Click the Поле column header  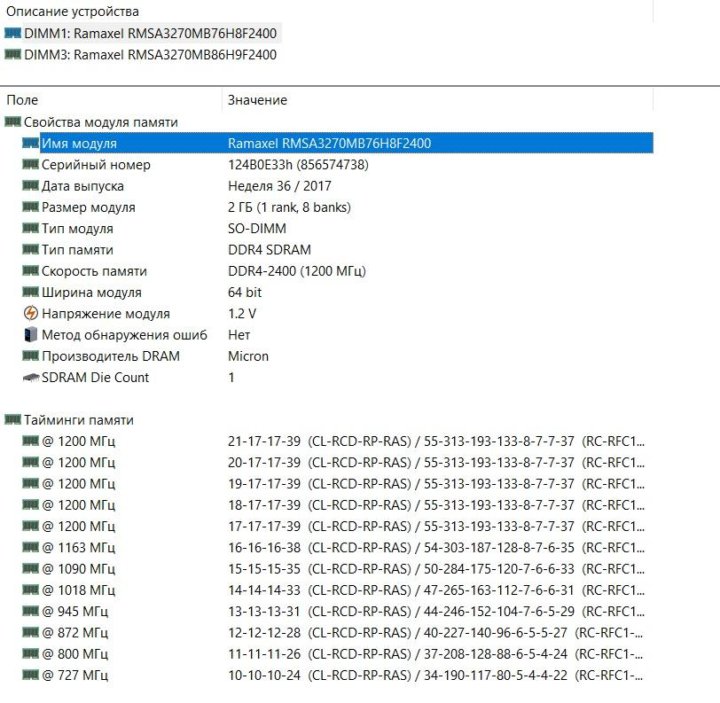[x=22, y=100]
